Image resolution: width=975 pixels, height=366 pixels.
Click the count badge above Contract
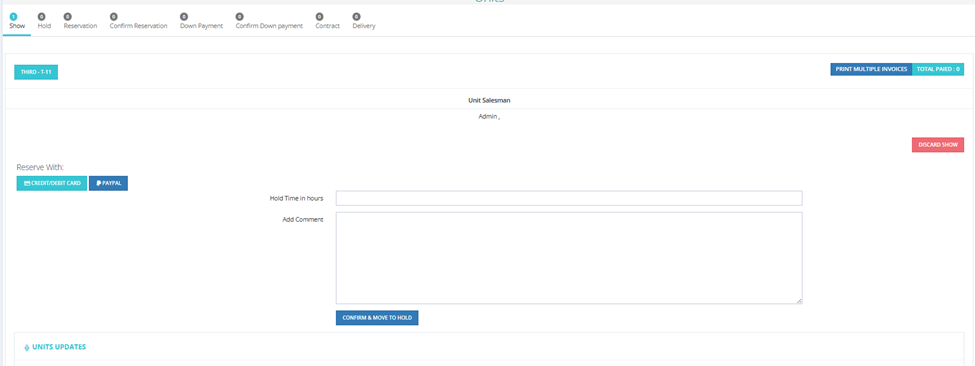319,17
